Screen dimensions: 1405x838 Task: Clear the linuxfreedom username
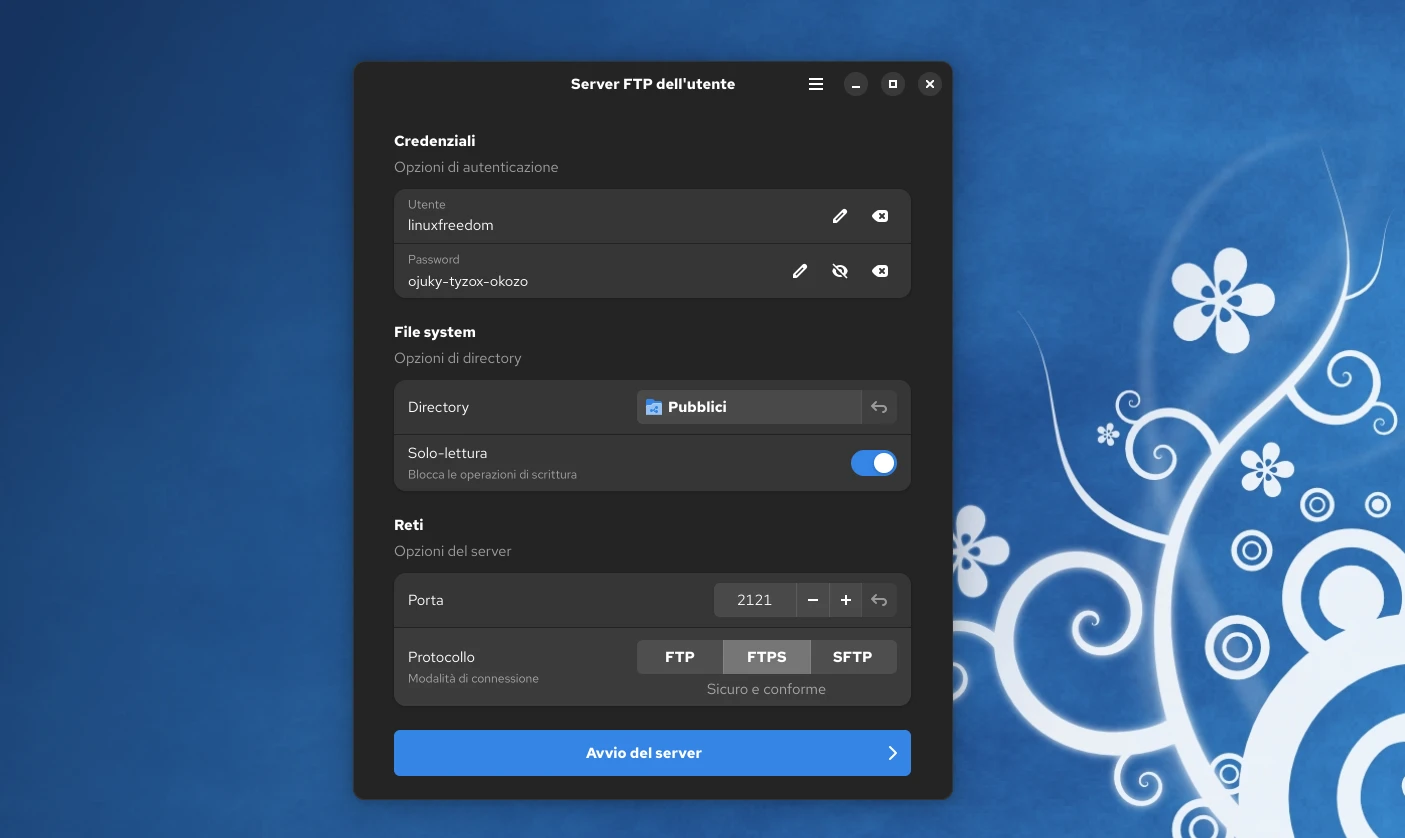(x=880, y=216)
